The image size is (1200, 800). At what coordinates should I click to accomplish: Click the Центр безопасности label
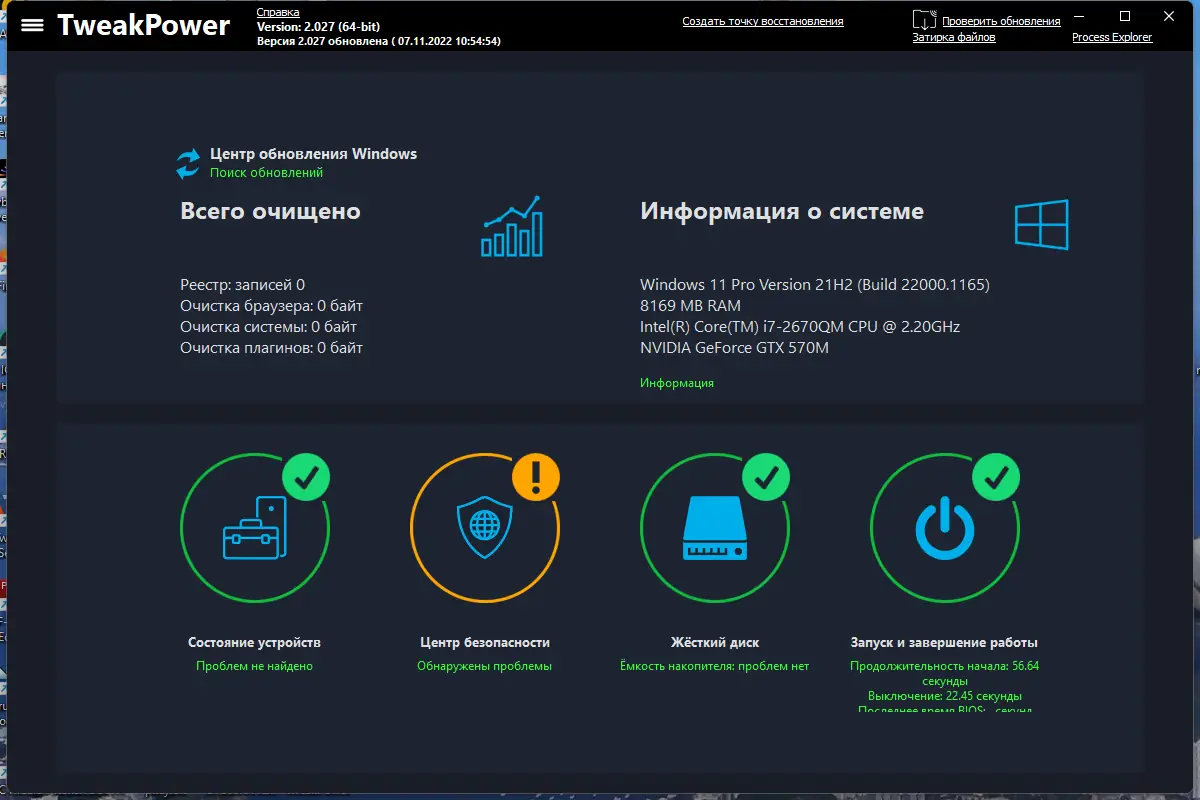click(484, 642)
